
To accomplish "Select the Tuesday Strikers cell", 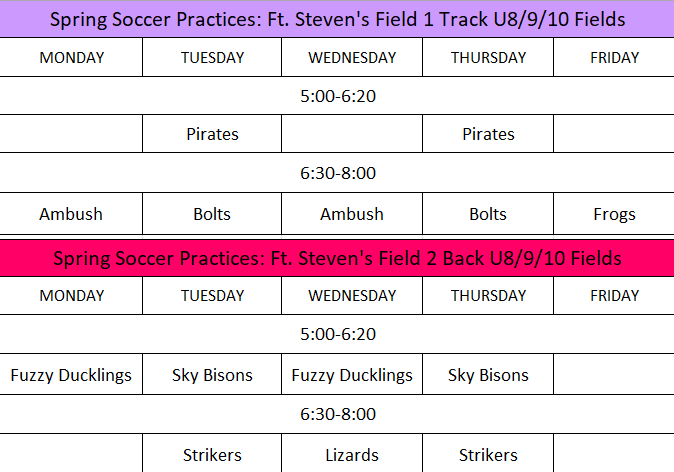I will (x=212, y=455).
